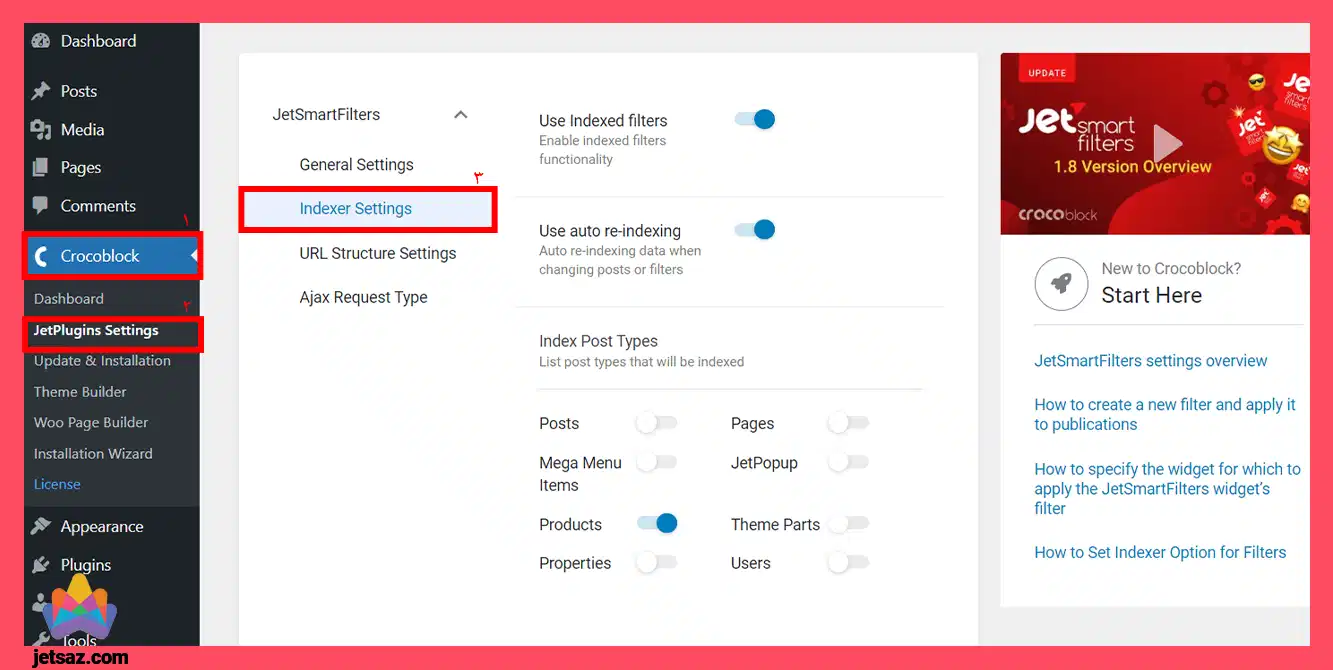Open JetPlugins Settings submenu

click(x=96, y=330)
